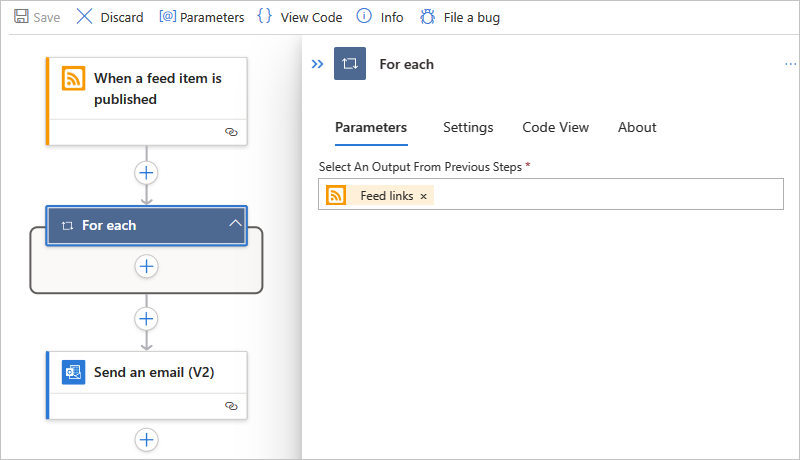
Task: Collapse the For each details panel
Action: pyautogui.click(x=317, y=64)
